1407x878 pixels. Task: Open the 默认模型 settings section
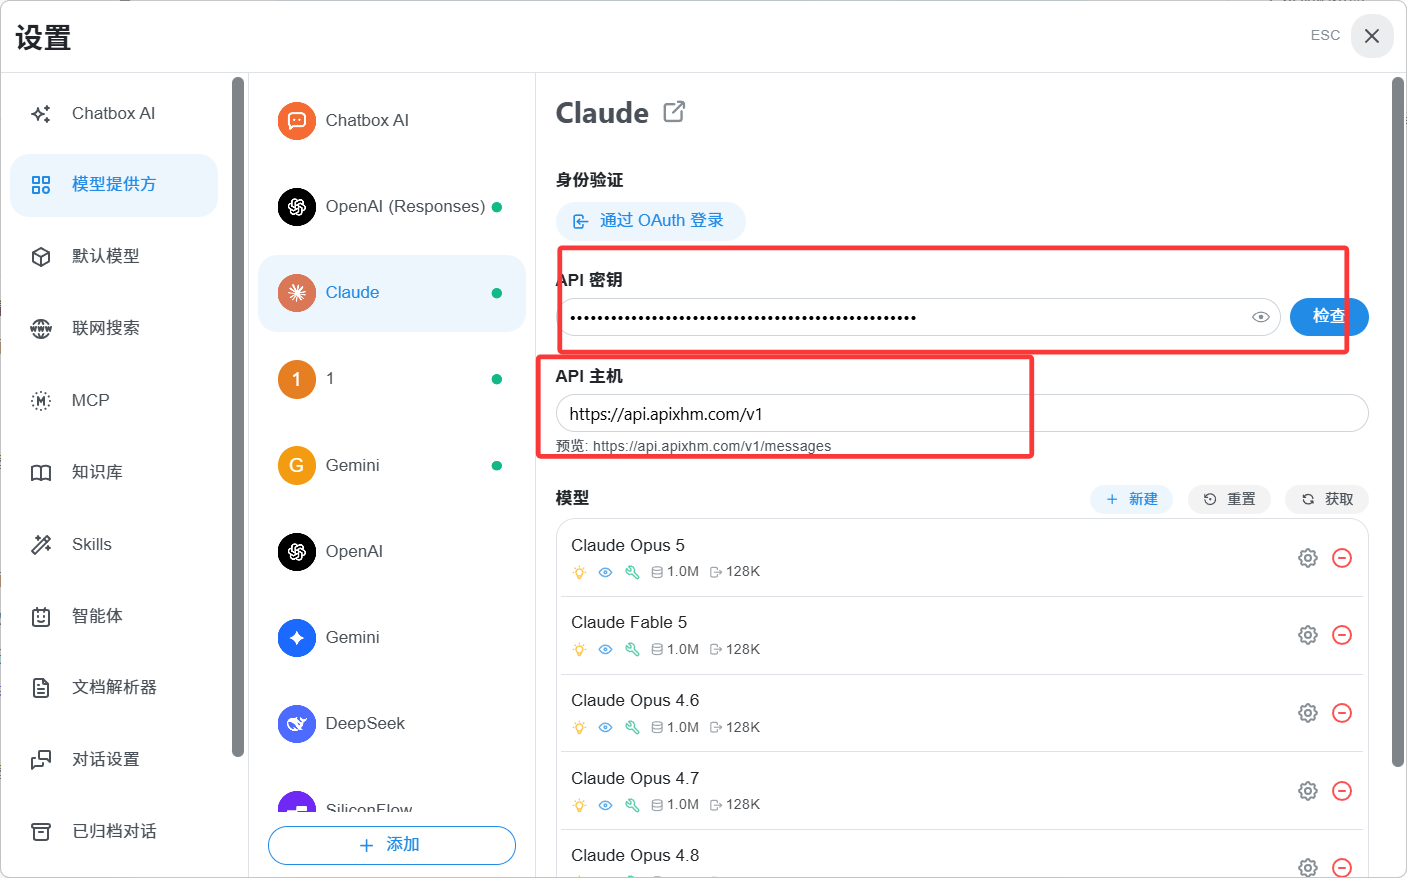click(114, 257)
